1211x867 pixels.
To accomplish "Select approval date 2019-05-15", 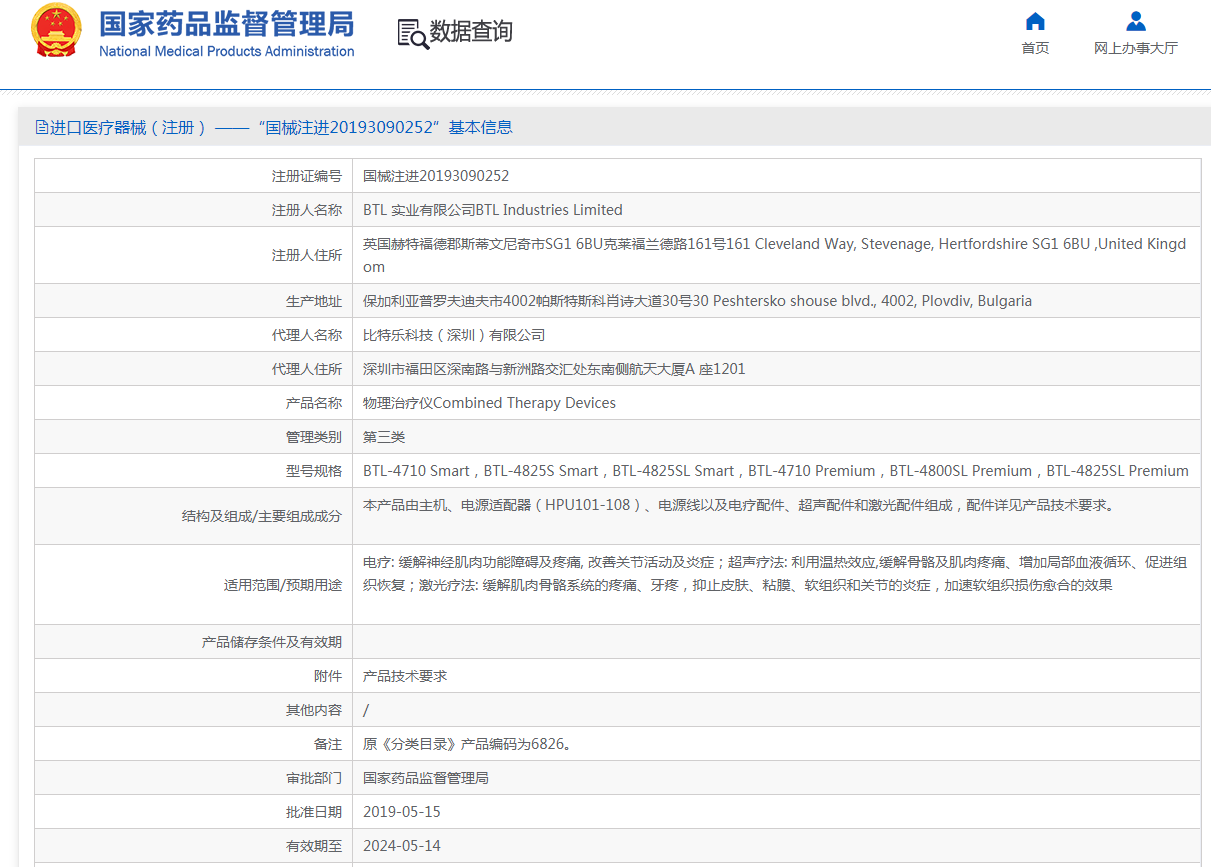I will (x=402, y=812).
